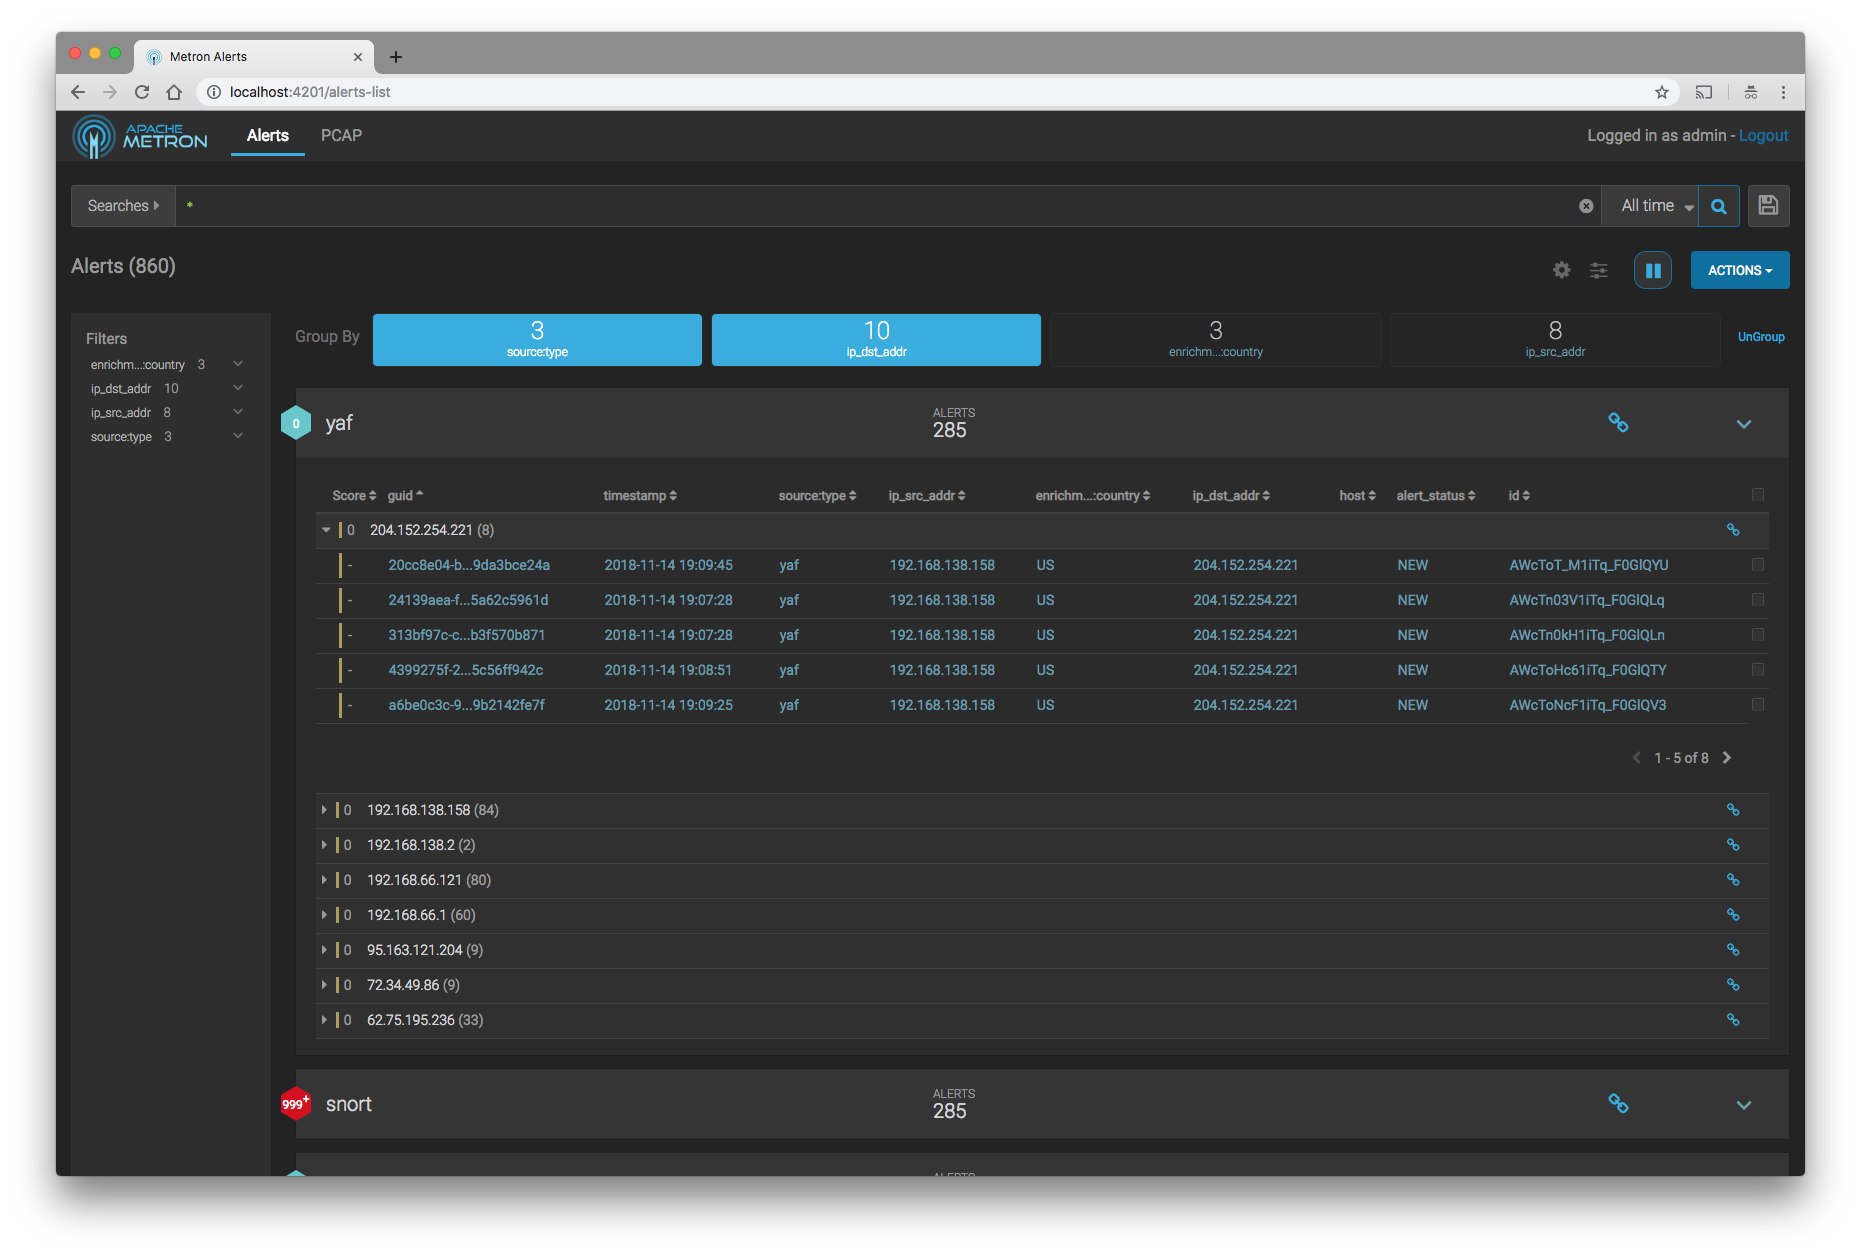
Task: Click the meta alert link icon for snort group
Action: [x=1618, y=1104]
